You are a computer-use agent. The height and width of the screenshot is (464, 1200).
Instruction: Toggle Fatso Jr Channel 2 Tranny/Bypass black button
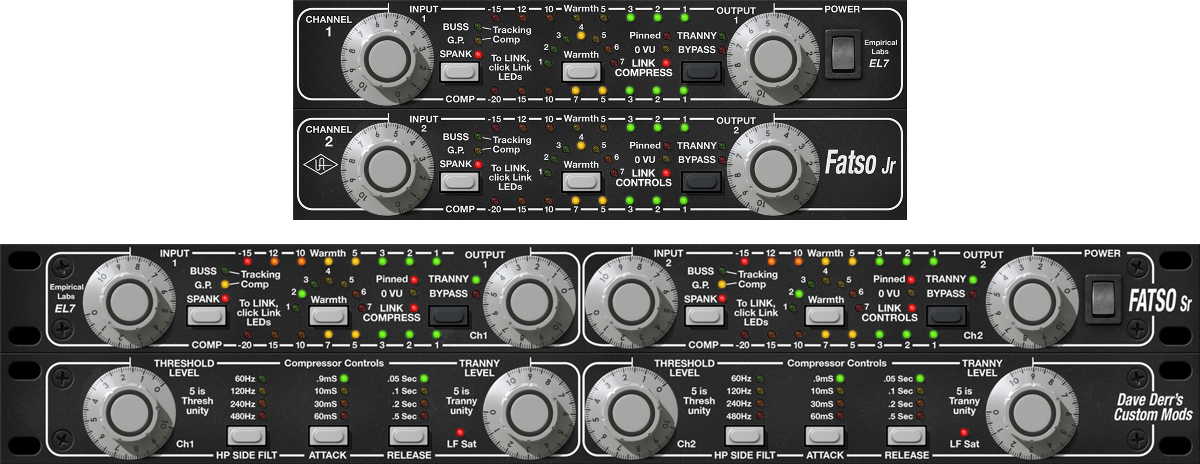(x=700, y=182)
